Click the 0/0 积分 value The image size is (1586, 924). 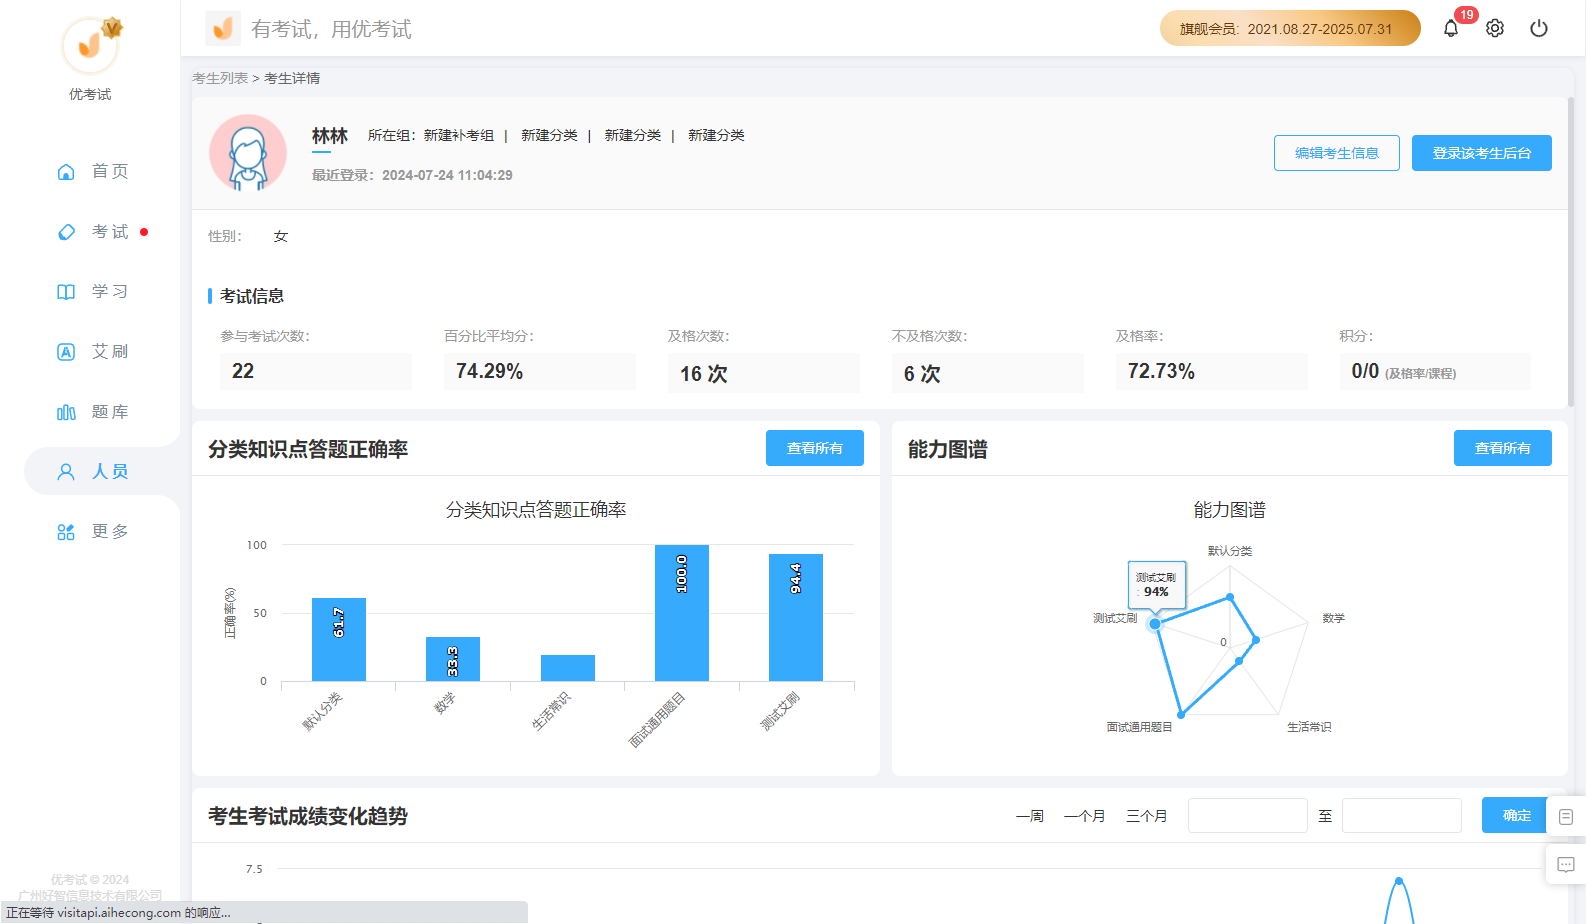1365,371
